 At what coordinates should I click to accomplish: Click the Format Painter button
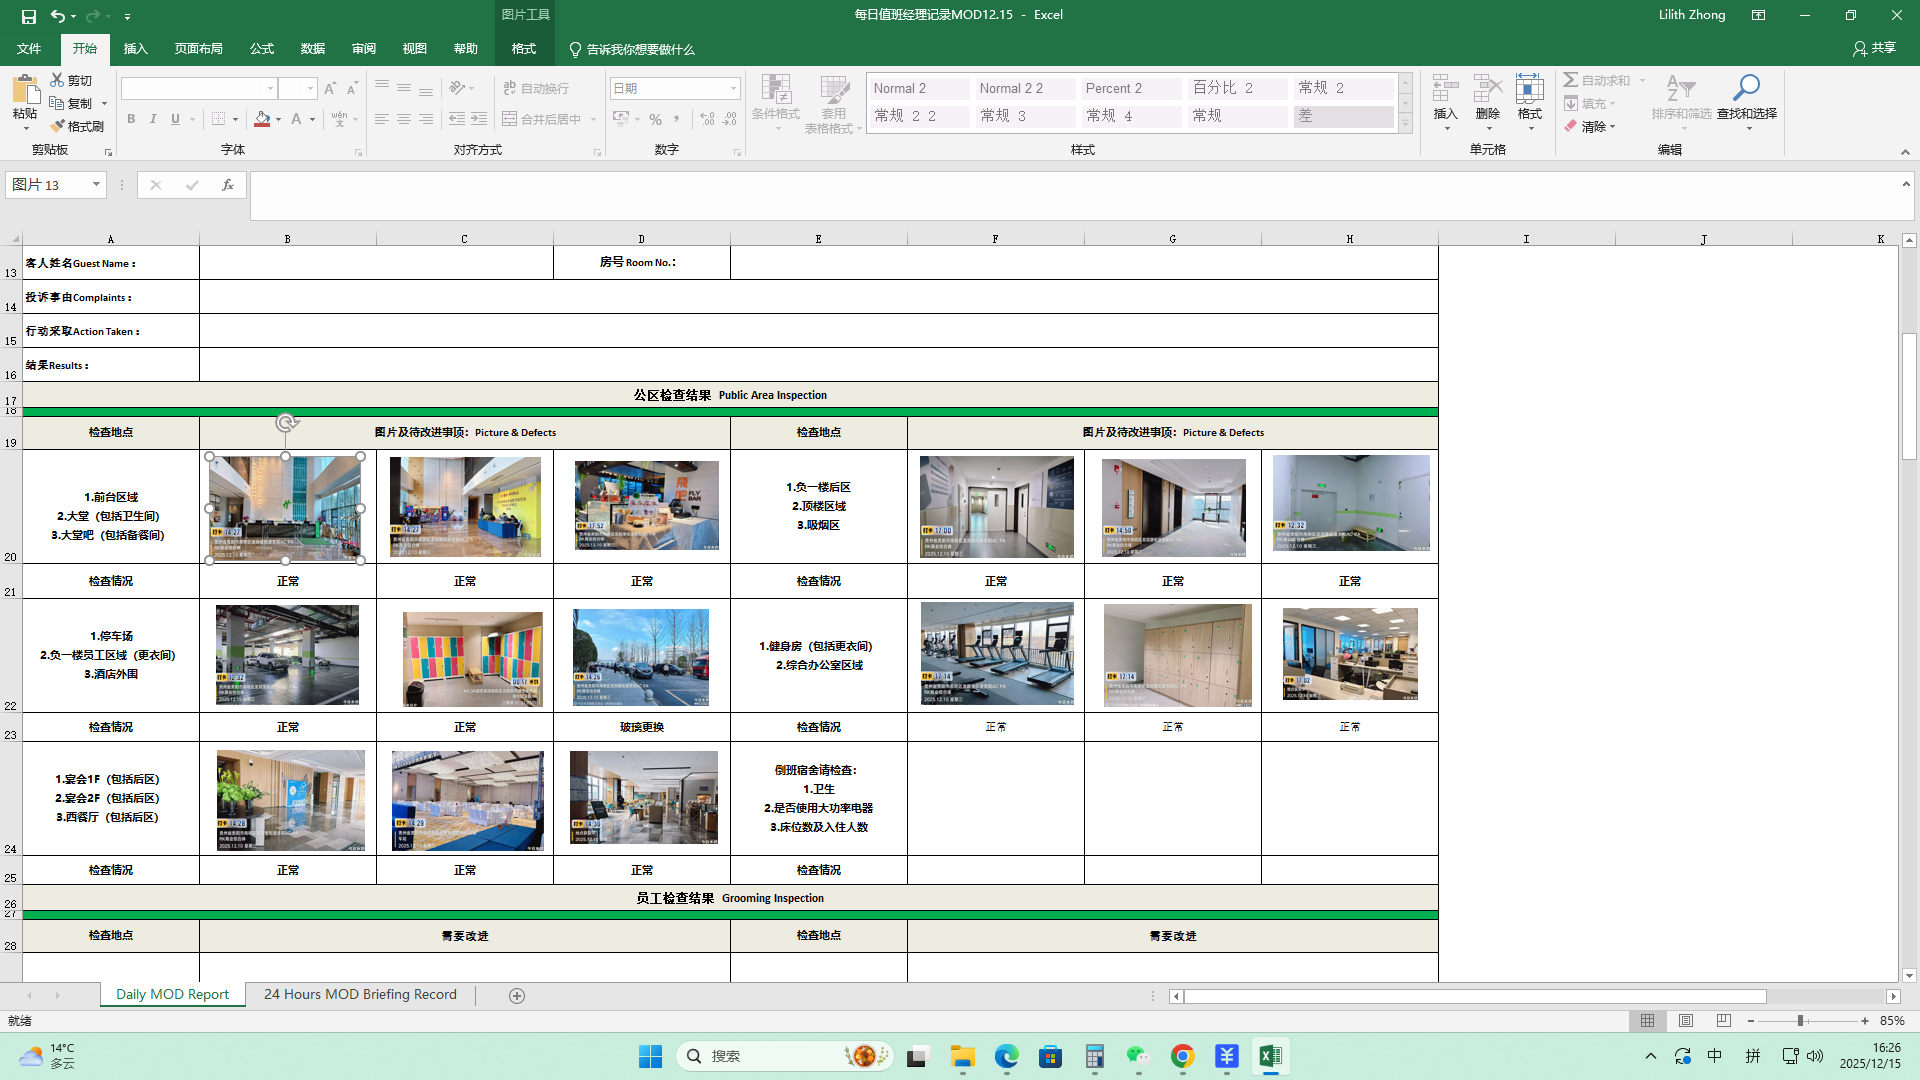tap(77, 126)
